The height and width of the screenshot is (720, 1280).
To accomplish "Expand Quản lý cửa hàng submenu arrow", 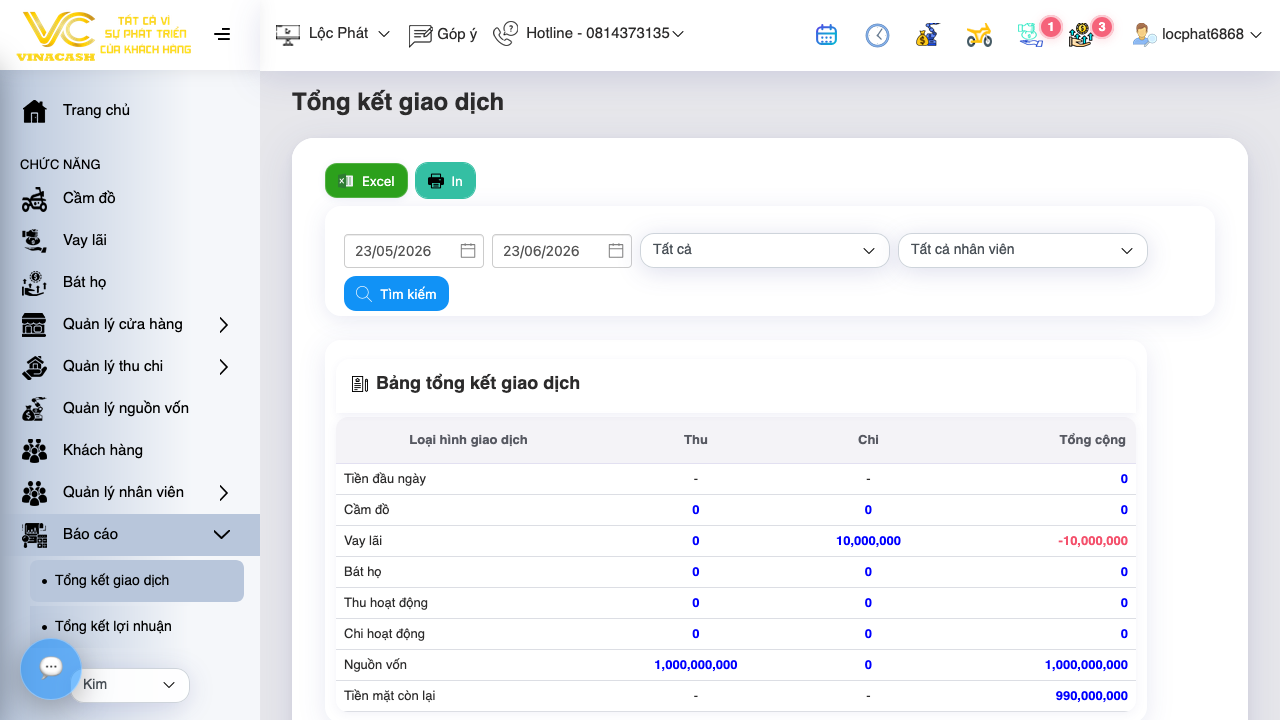I will (224, 324).
